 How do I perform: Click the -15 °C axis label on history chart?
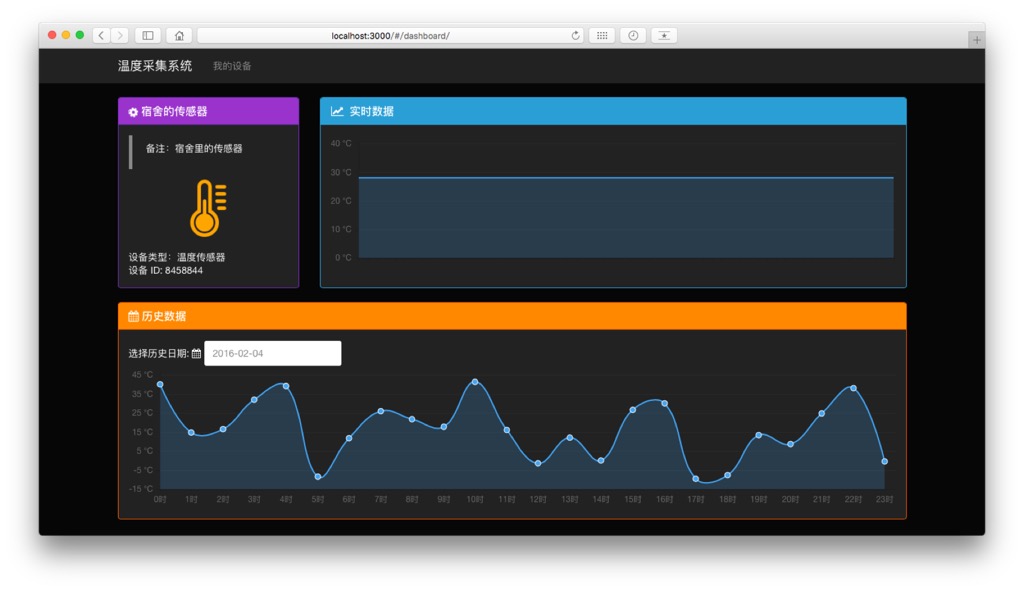pyautogui.click(x=142, y=489)
